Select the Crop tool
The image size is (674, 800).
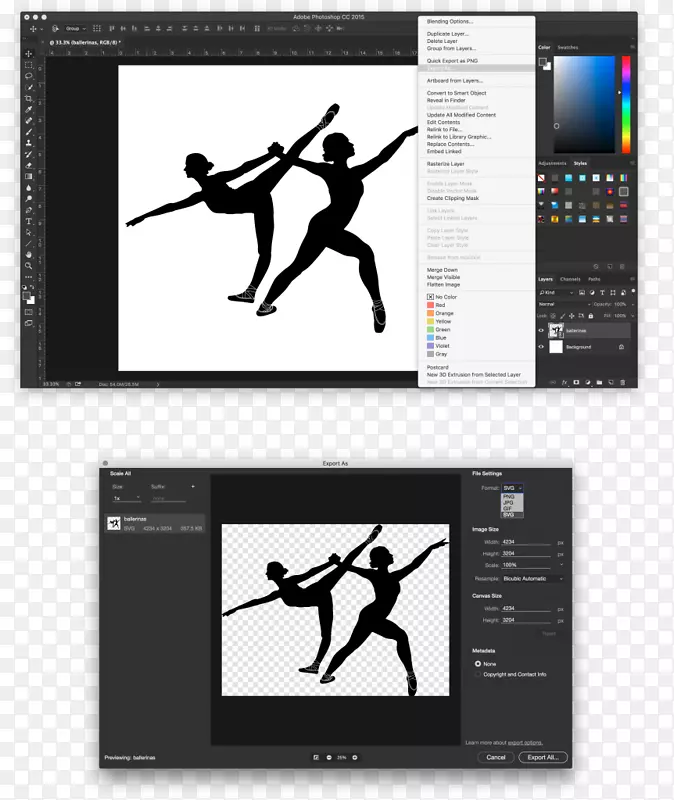[x=29, y=98]
